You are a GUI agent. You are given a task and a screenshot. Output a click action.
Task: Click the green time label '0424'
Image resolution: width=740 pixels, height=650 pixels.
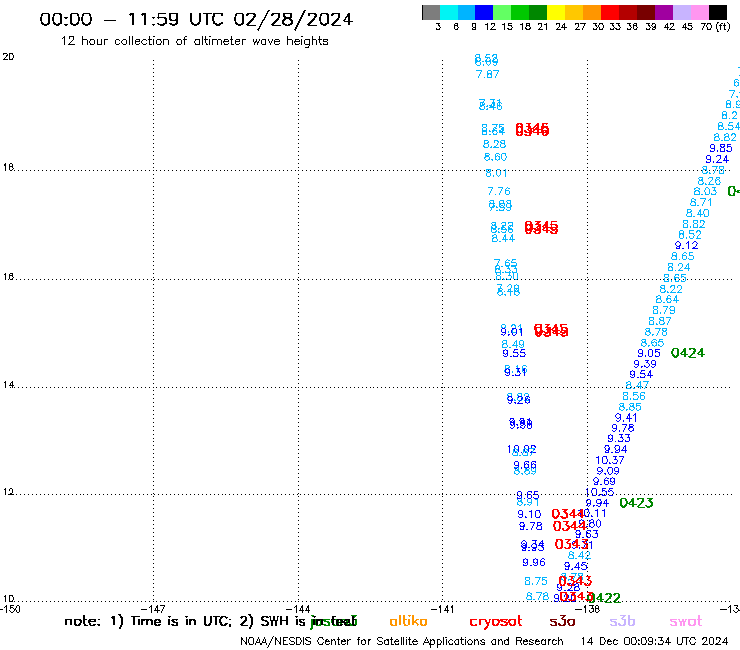coord(688,353)
